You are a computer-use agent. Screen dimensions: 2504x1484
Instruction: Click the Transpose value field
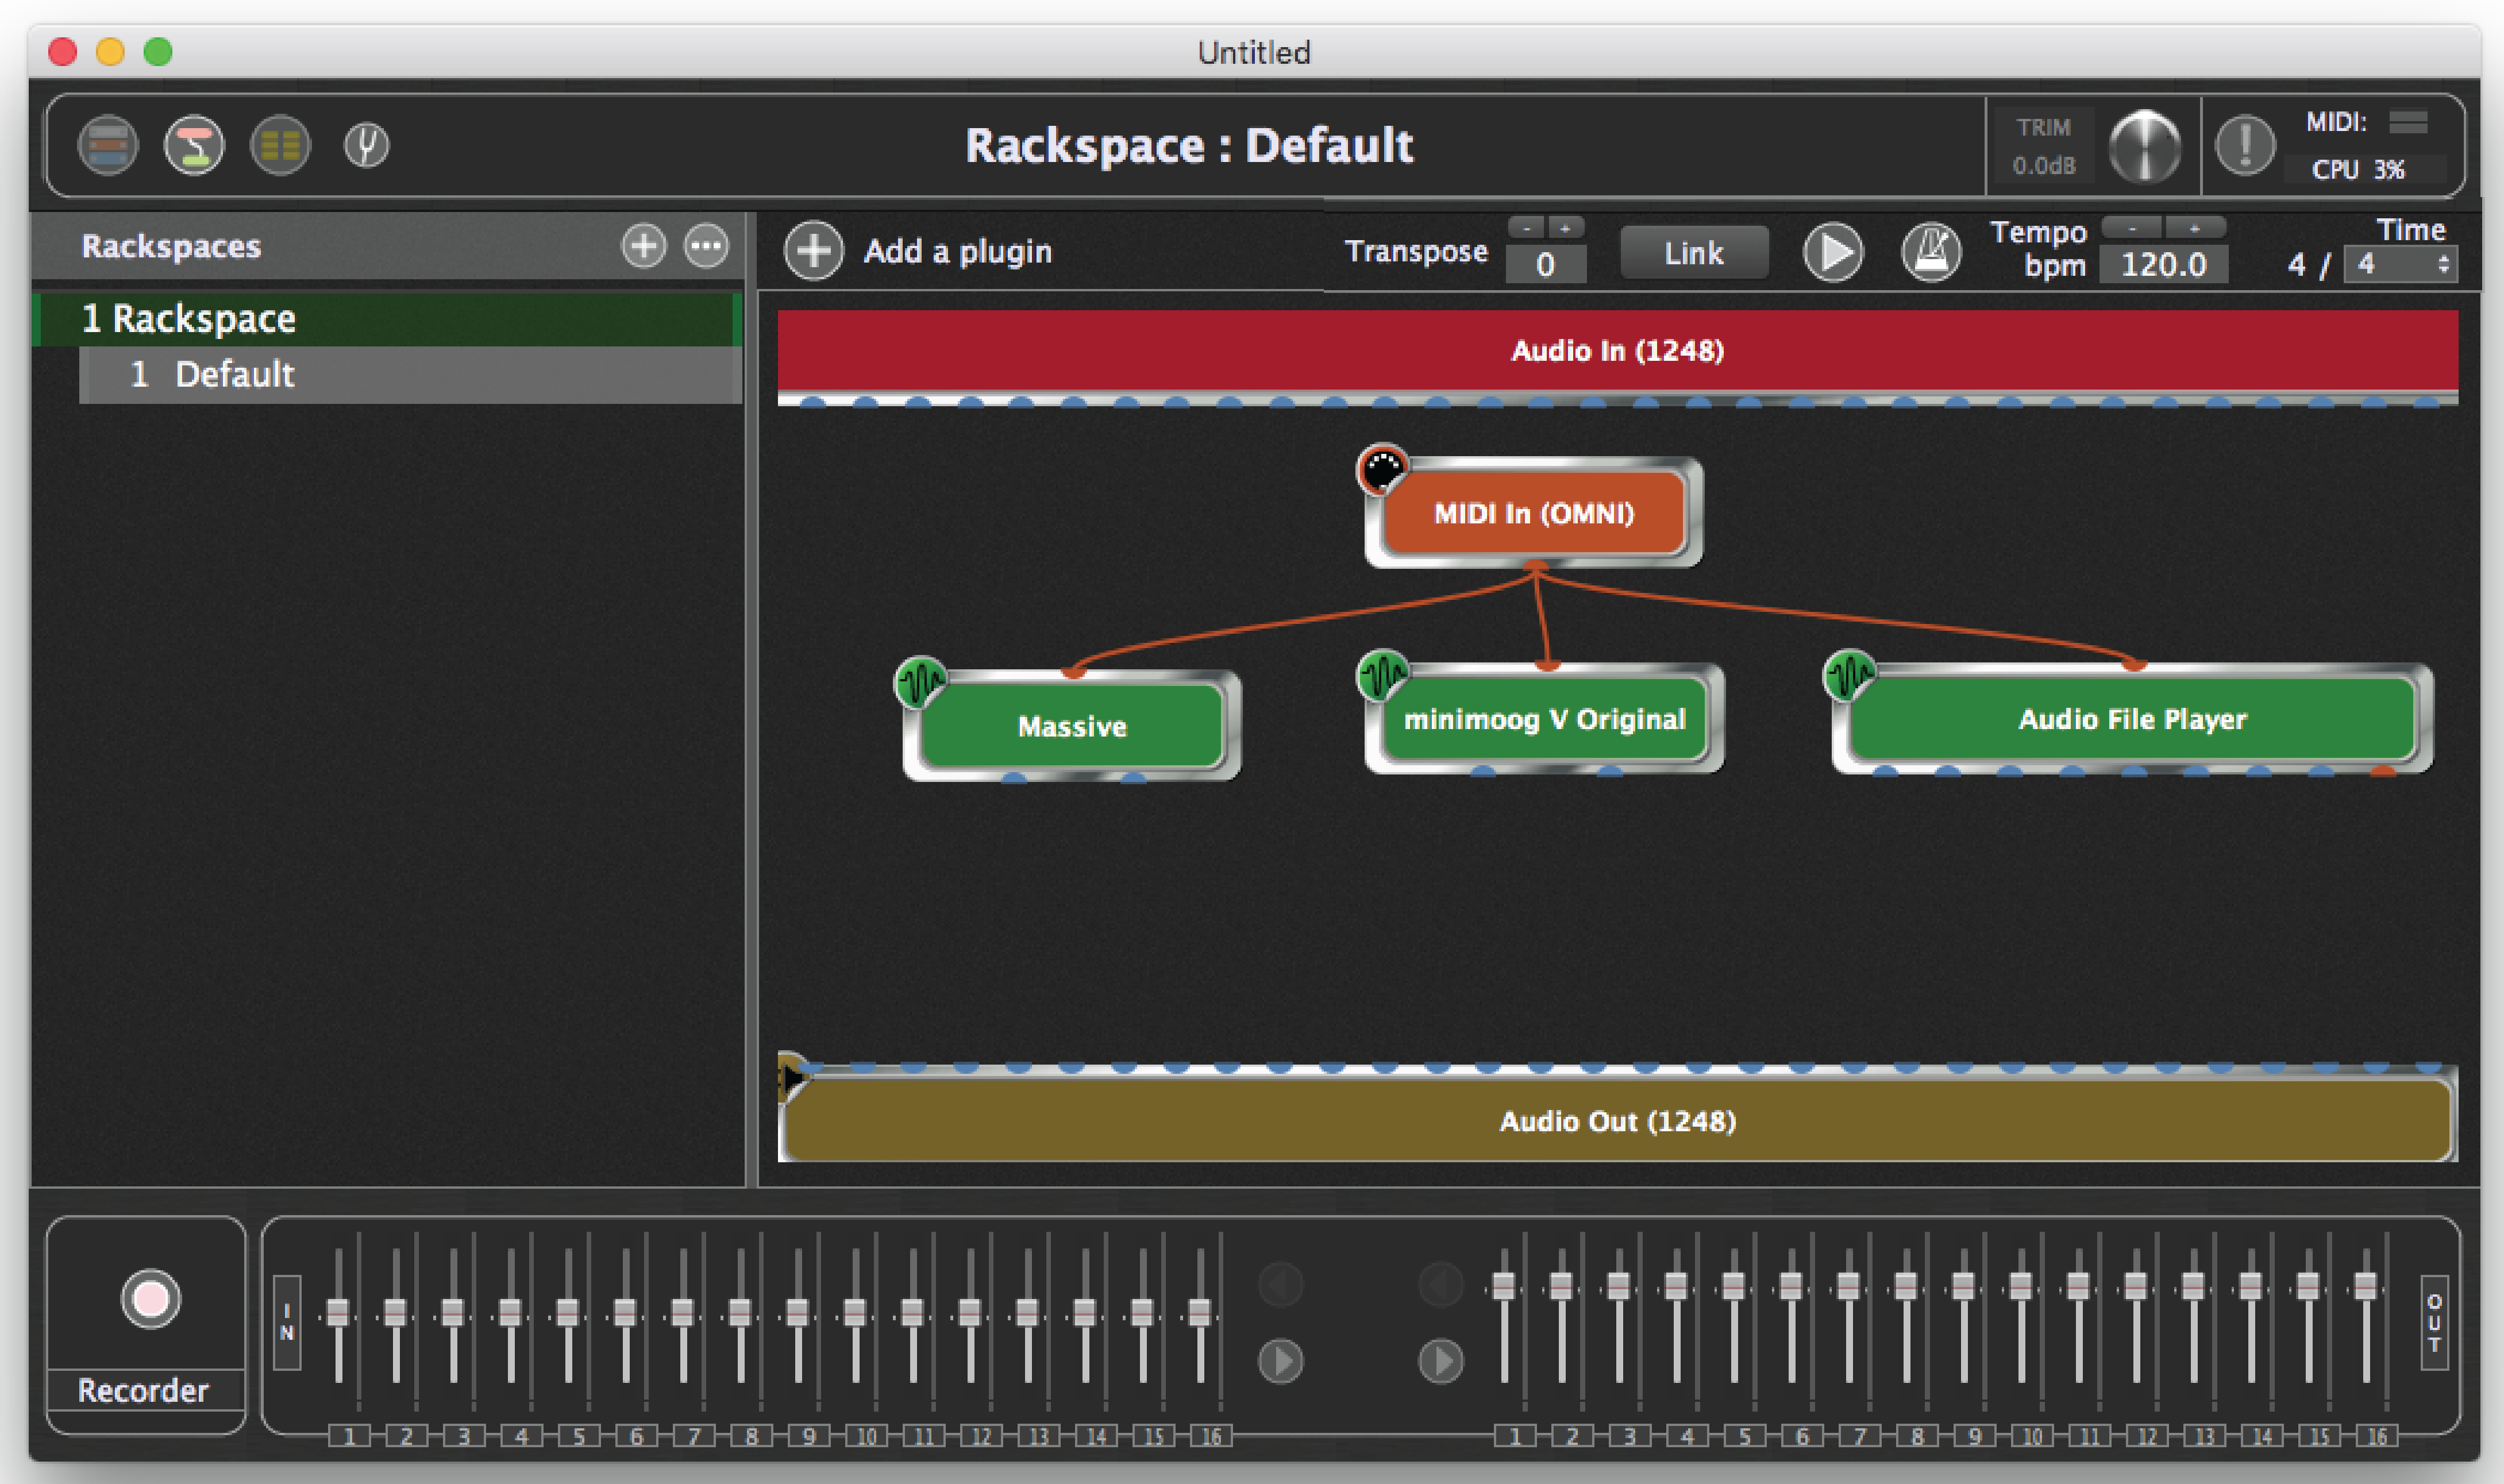coord(1546,265)
